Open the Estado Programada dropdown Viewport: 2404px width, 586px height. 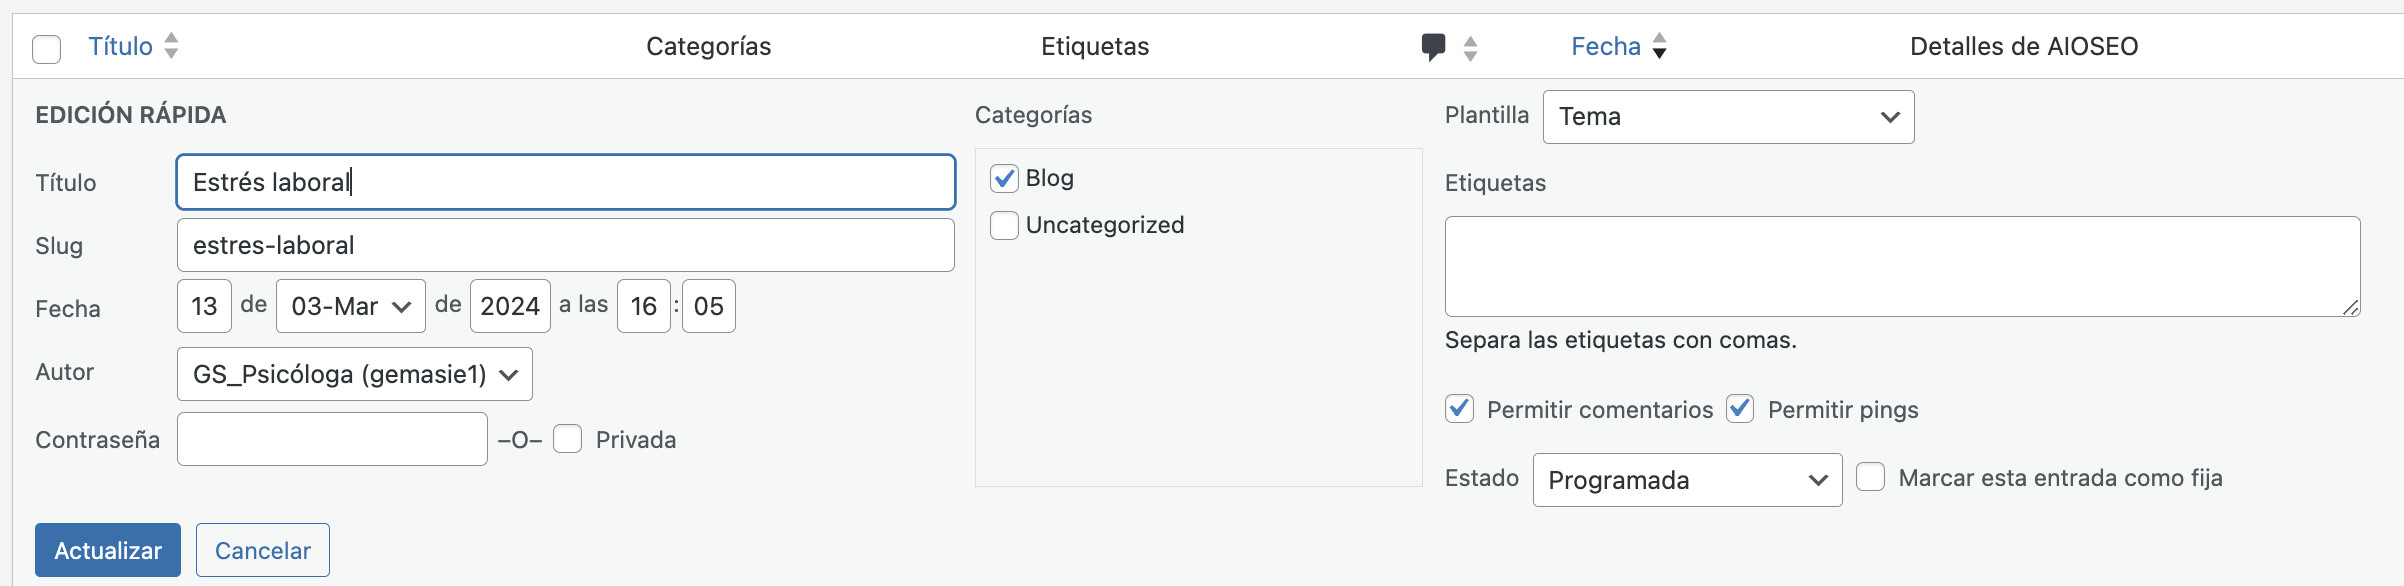1687,480
